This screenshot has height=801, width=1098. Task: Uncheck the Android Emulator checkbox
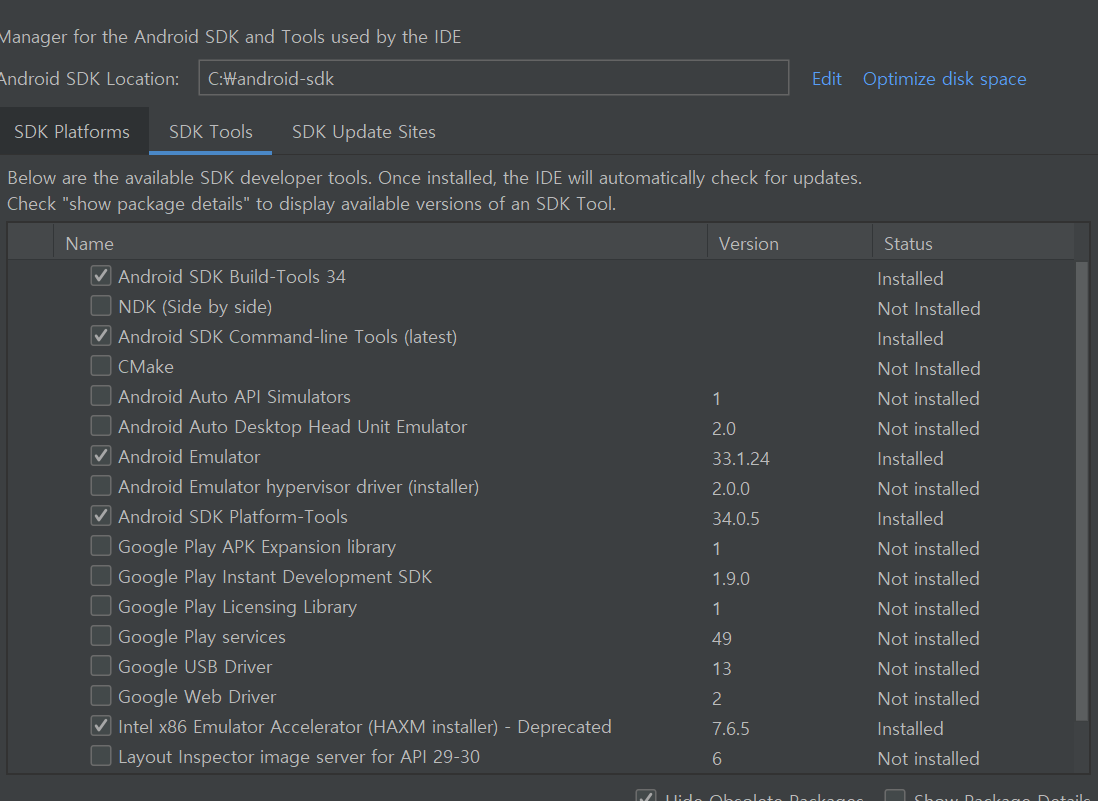point(101,457)
